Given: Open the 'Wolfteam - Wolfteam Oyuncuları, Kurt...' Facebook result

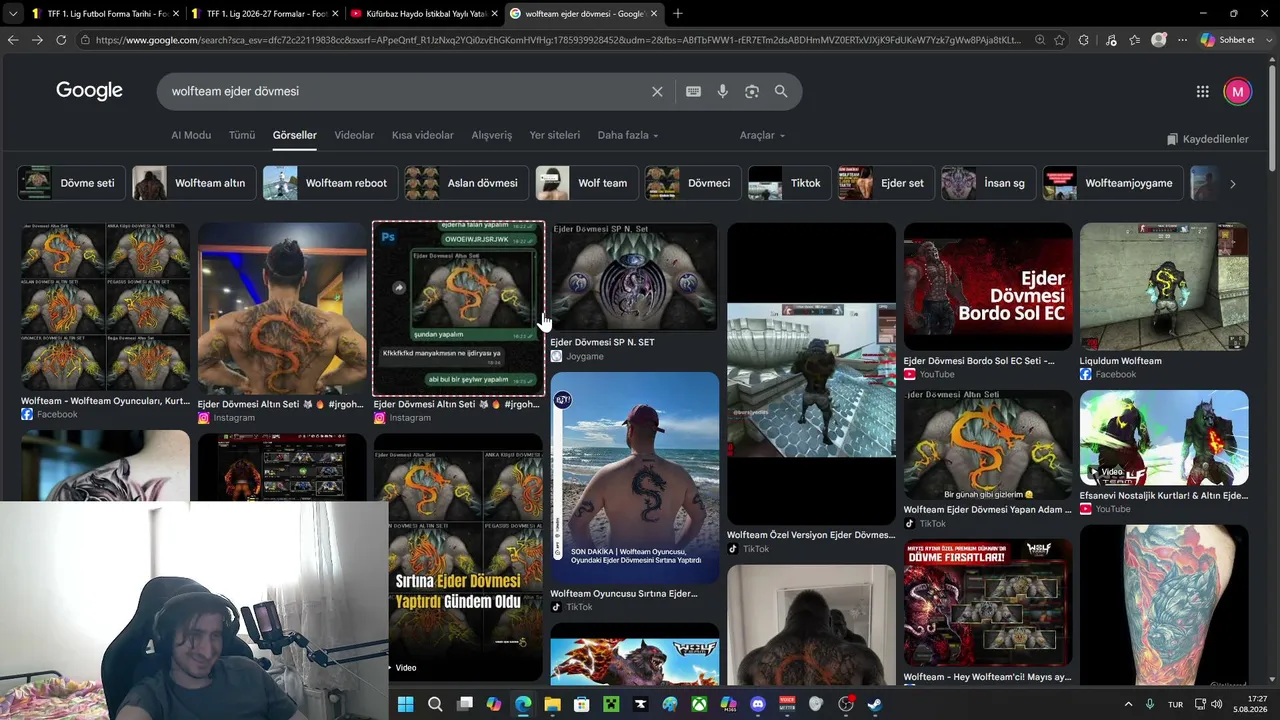Looking at the screenshot, I should point(105,401).
